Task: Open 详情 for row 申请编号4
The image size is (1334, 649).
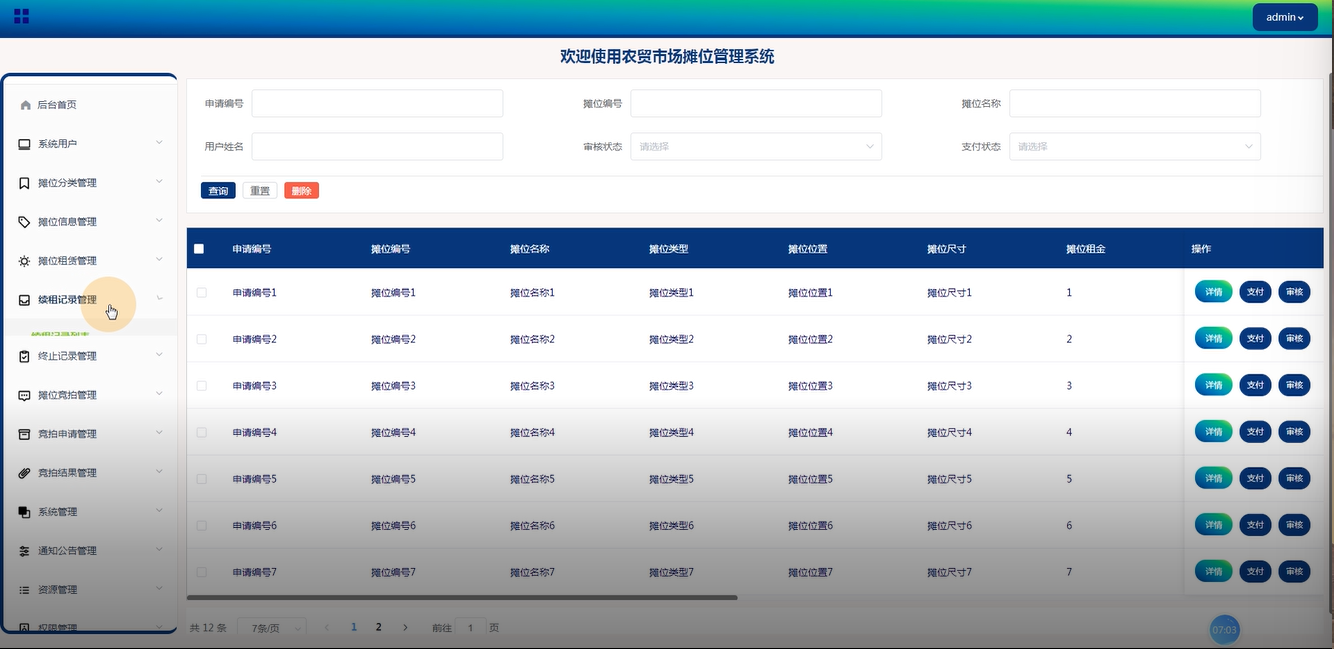Action: (1214, 432)
